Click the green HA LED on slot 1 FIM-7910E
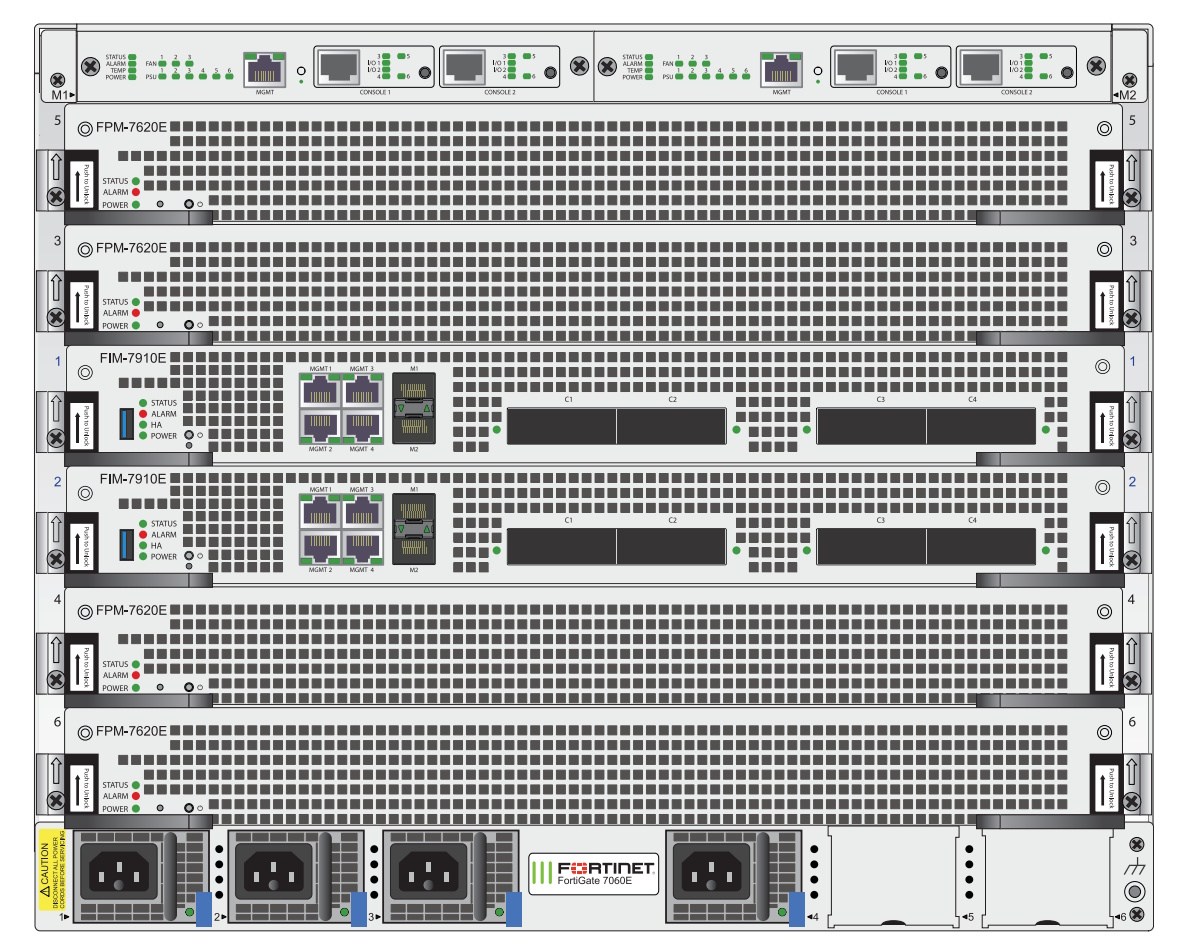 [143, 425]
